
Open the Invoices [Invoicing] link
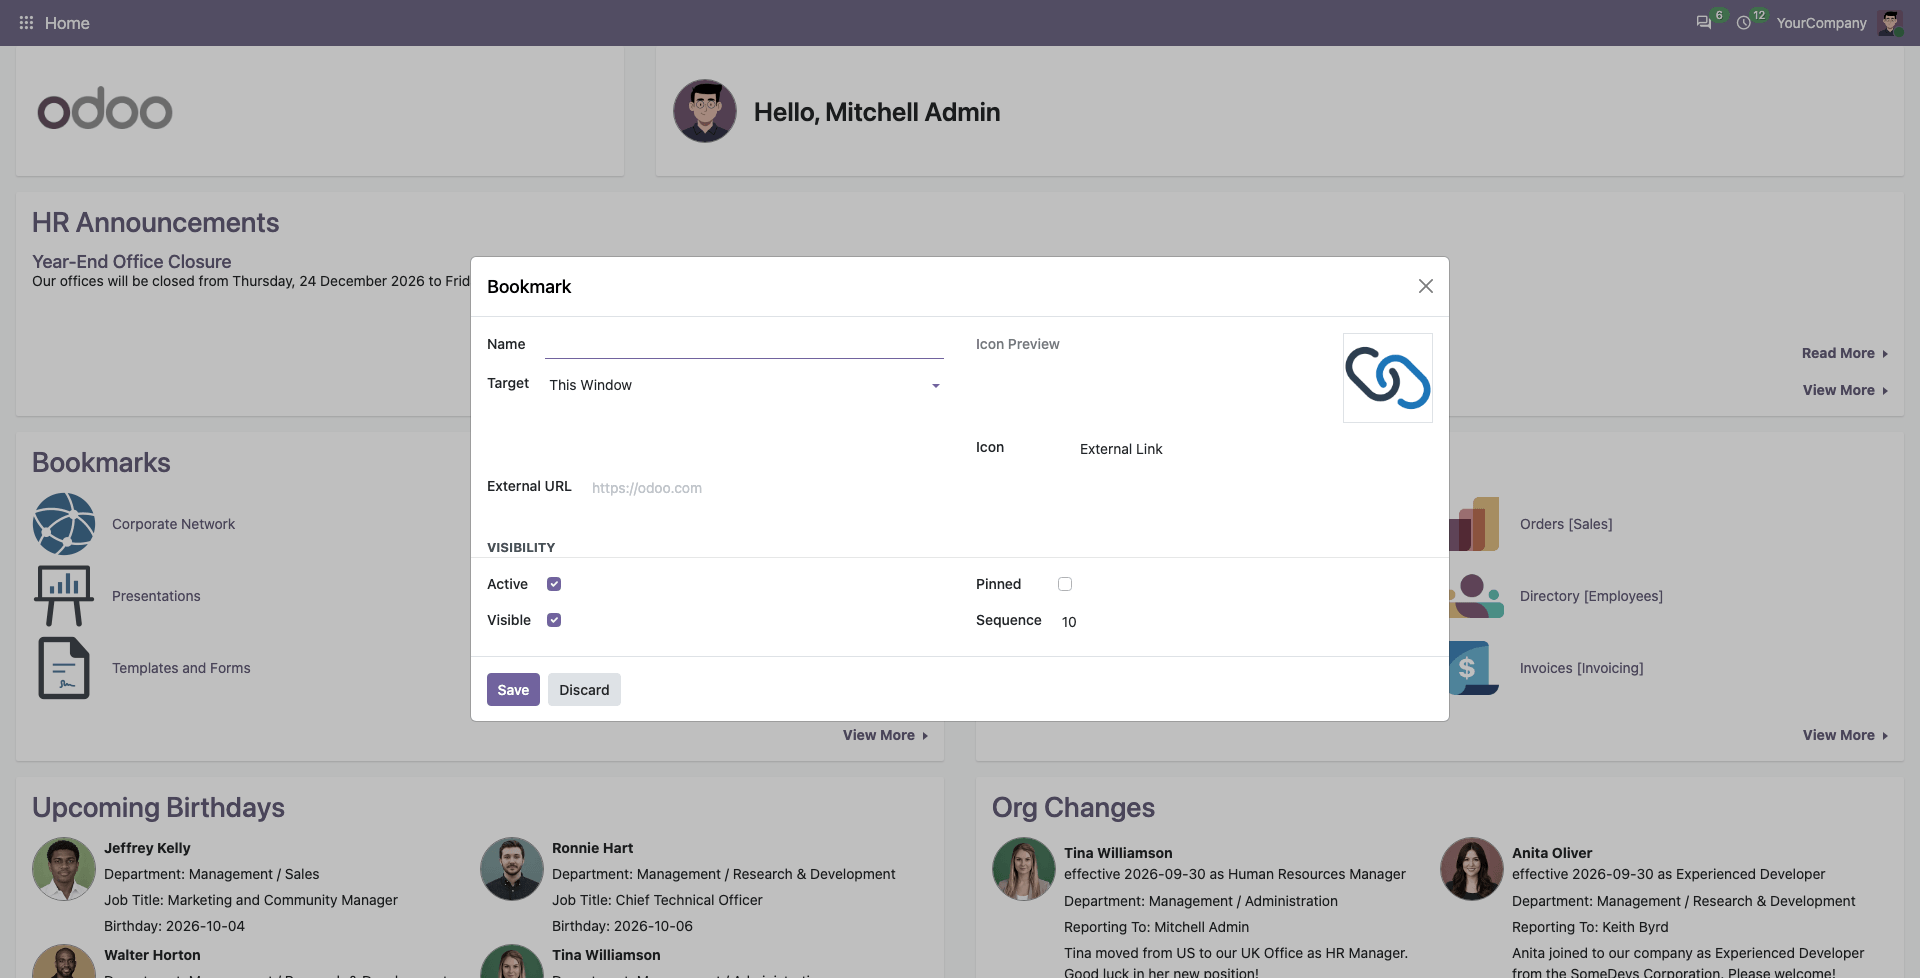click(1581, 668)
